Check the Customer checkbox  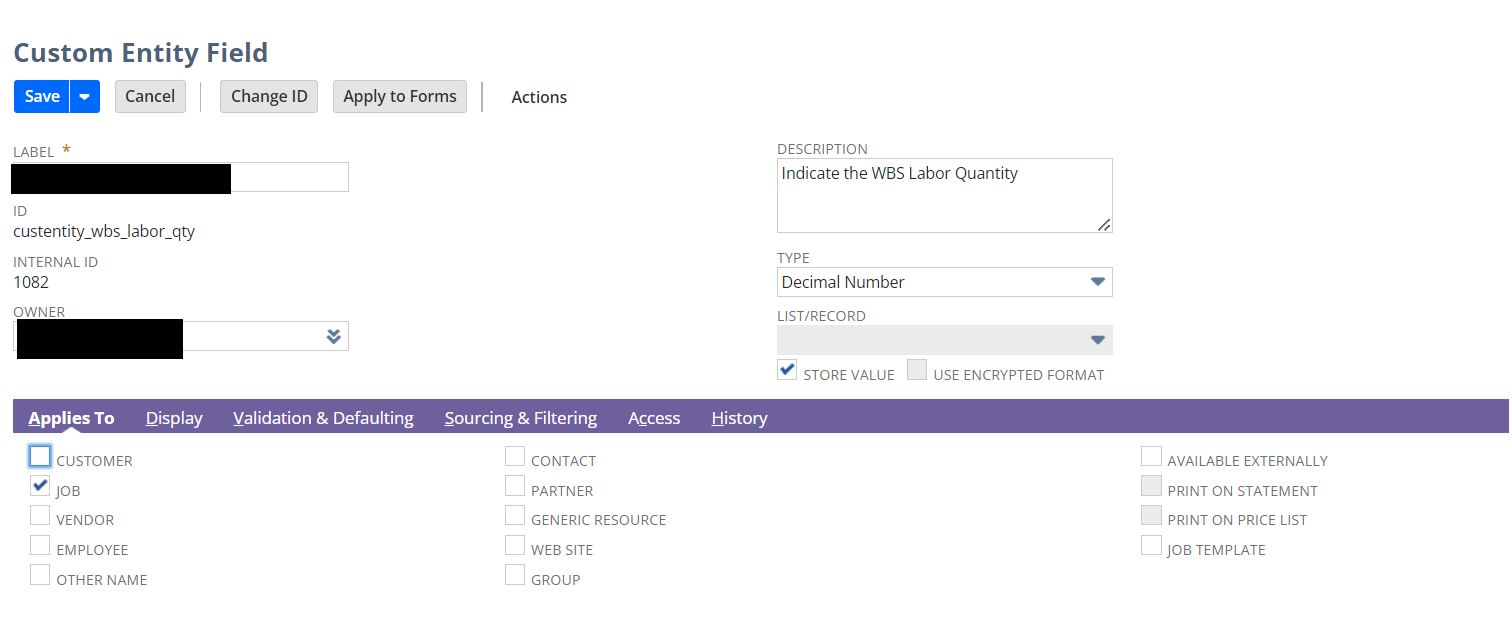point(40,456)
